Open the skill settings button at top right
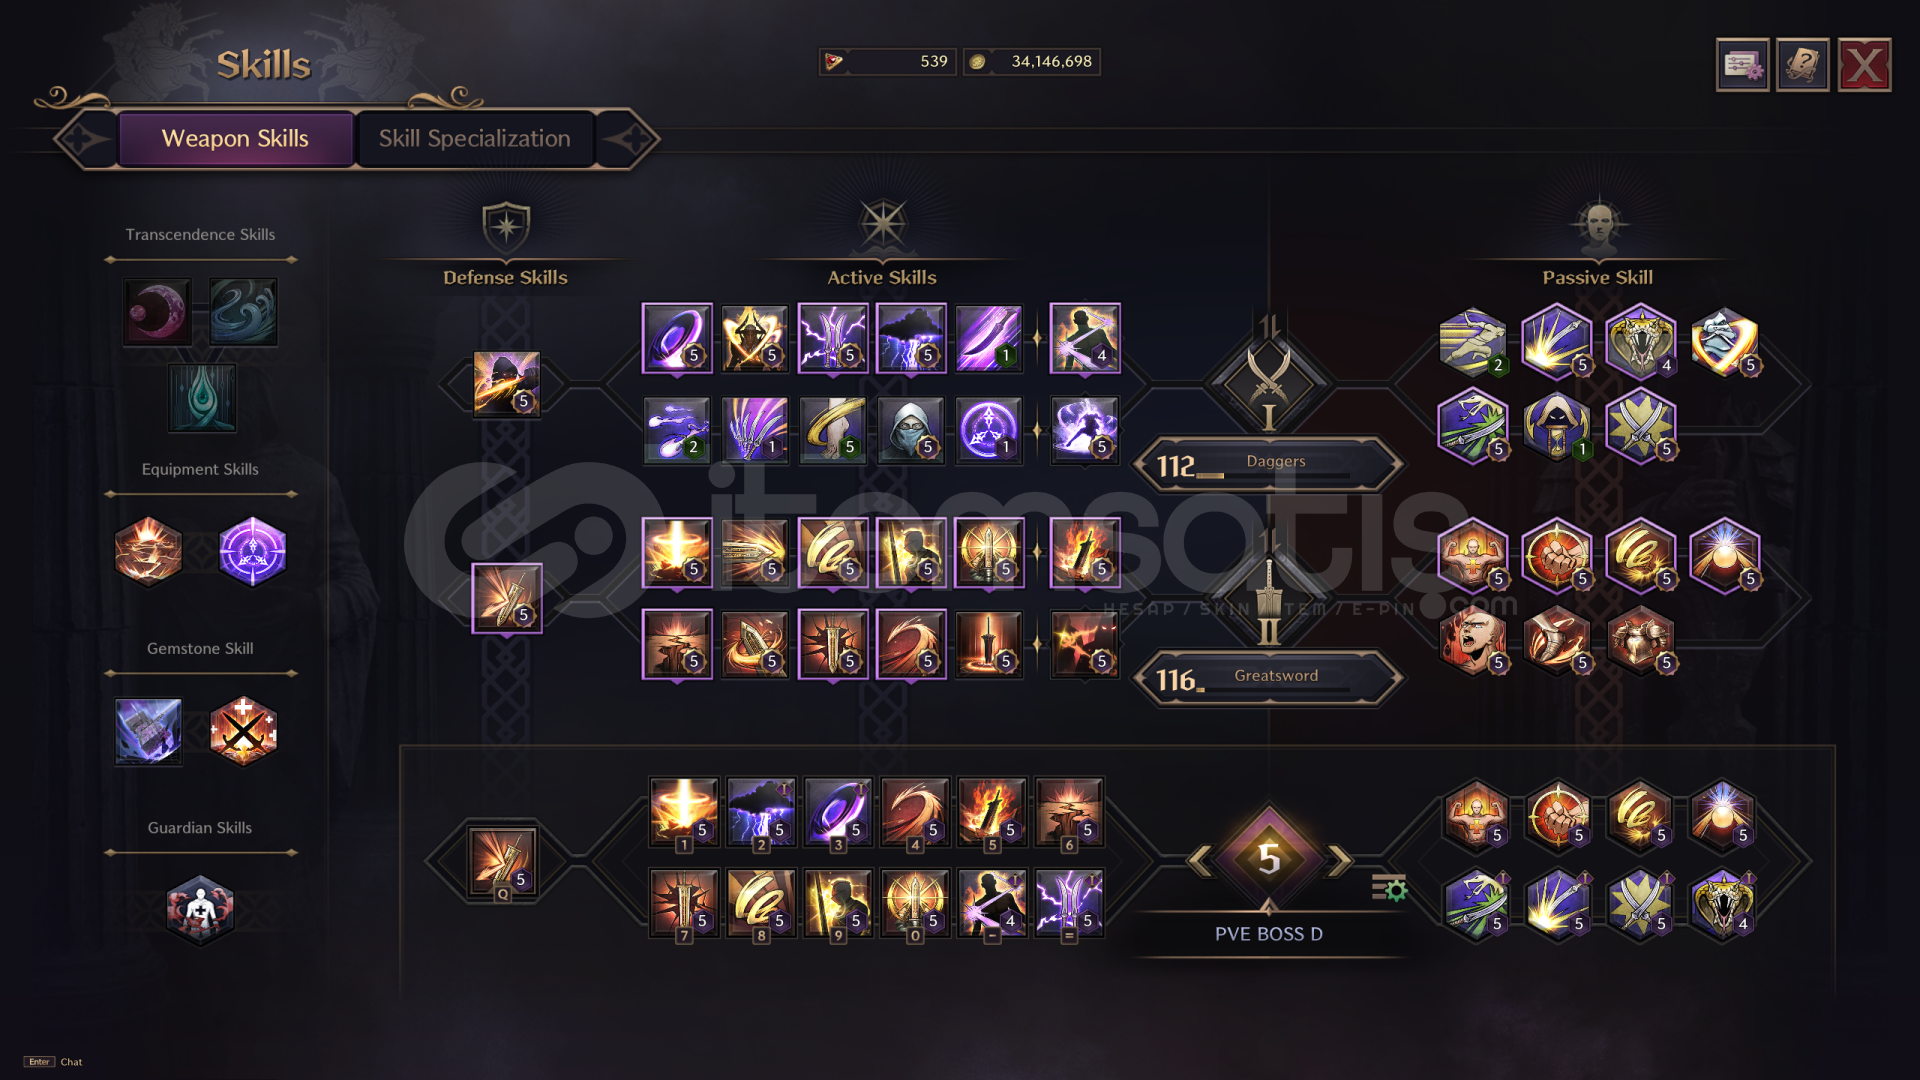 pos(1743,65)
